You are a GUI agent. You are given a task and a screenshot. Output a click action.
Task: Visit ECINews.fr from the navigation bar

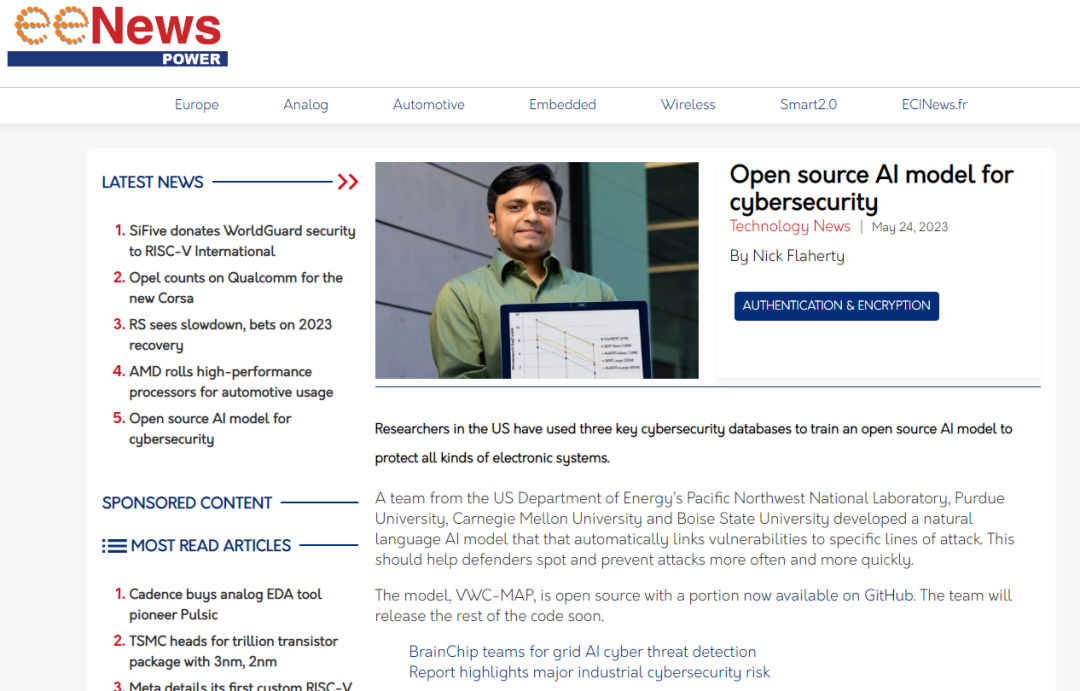point(935,105)
